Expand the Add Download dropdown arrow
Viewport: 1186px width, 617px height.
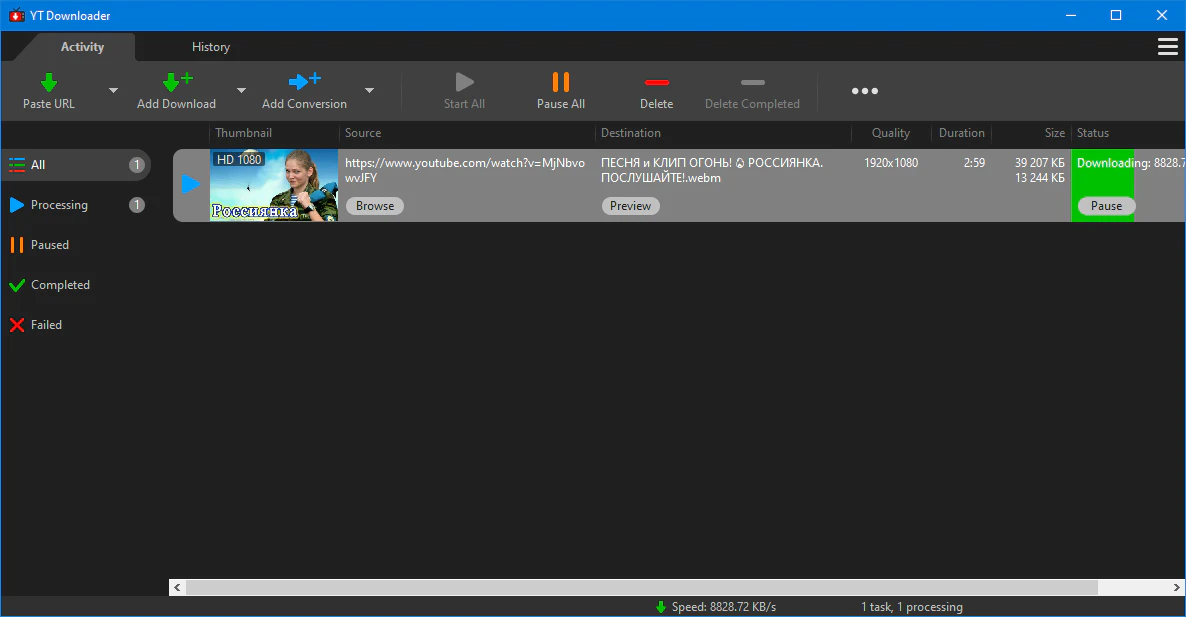tap(241, 91)
